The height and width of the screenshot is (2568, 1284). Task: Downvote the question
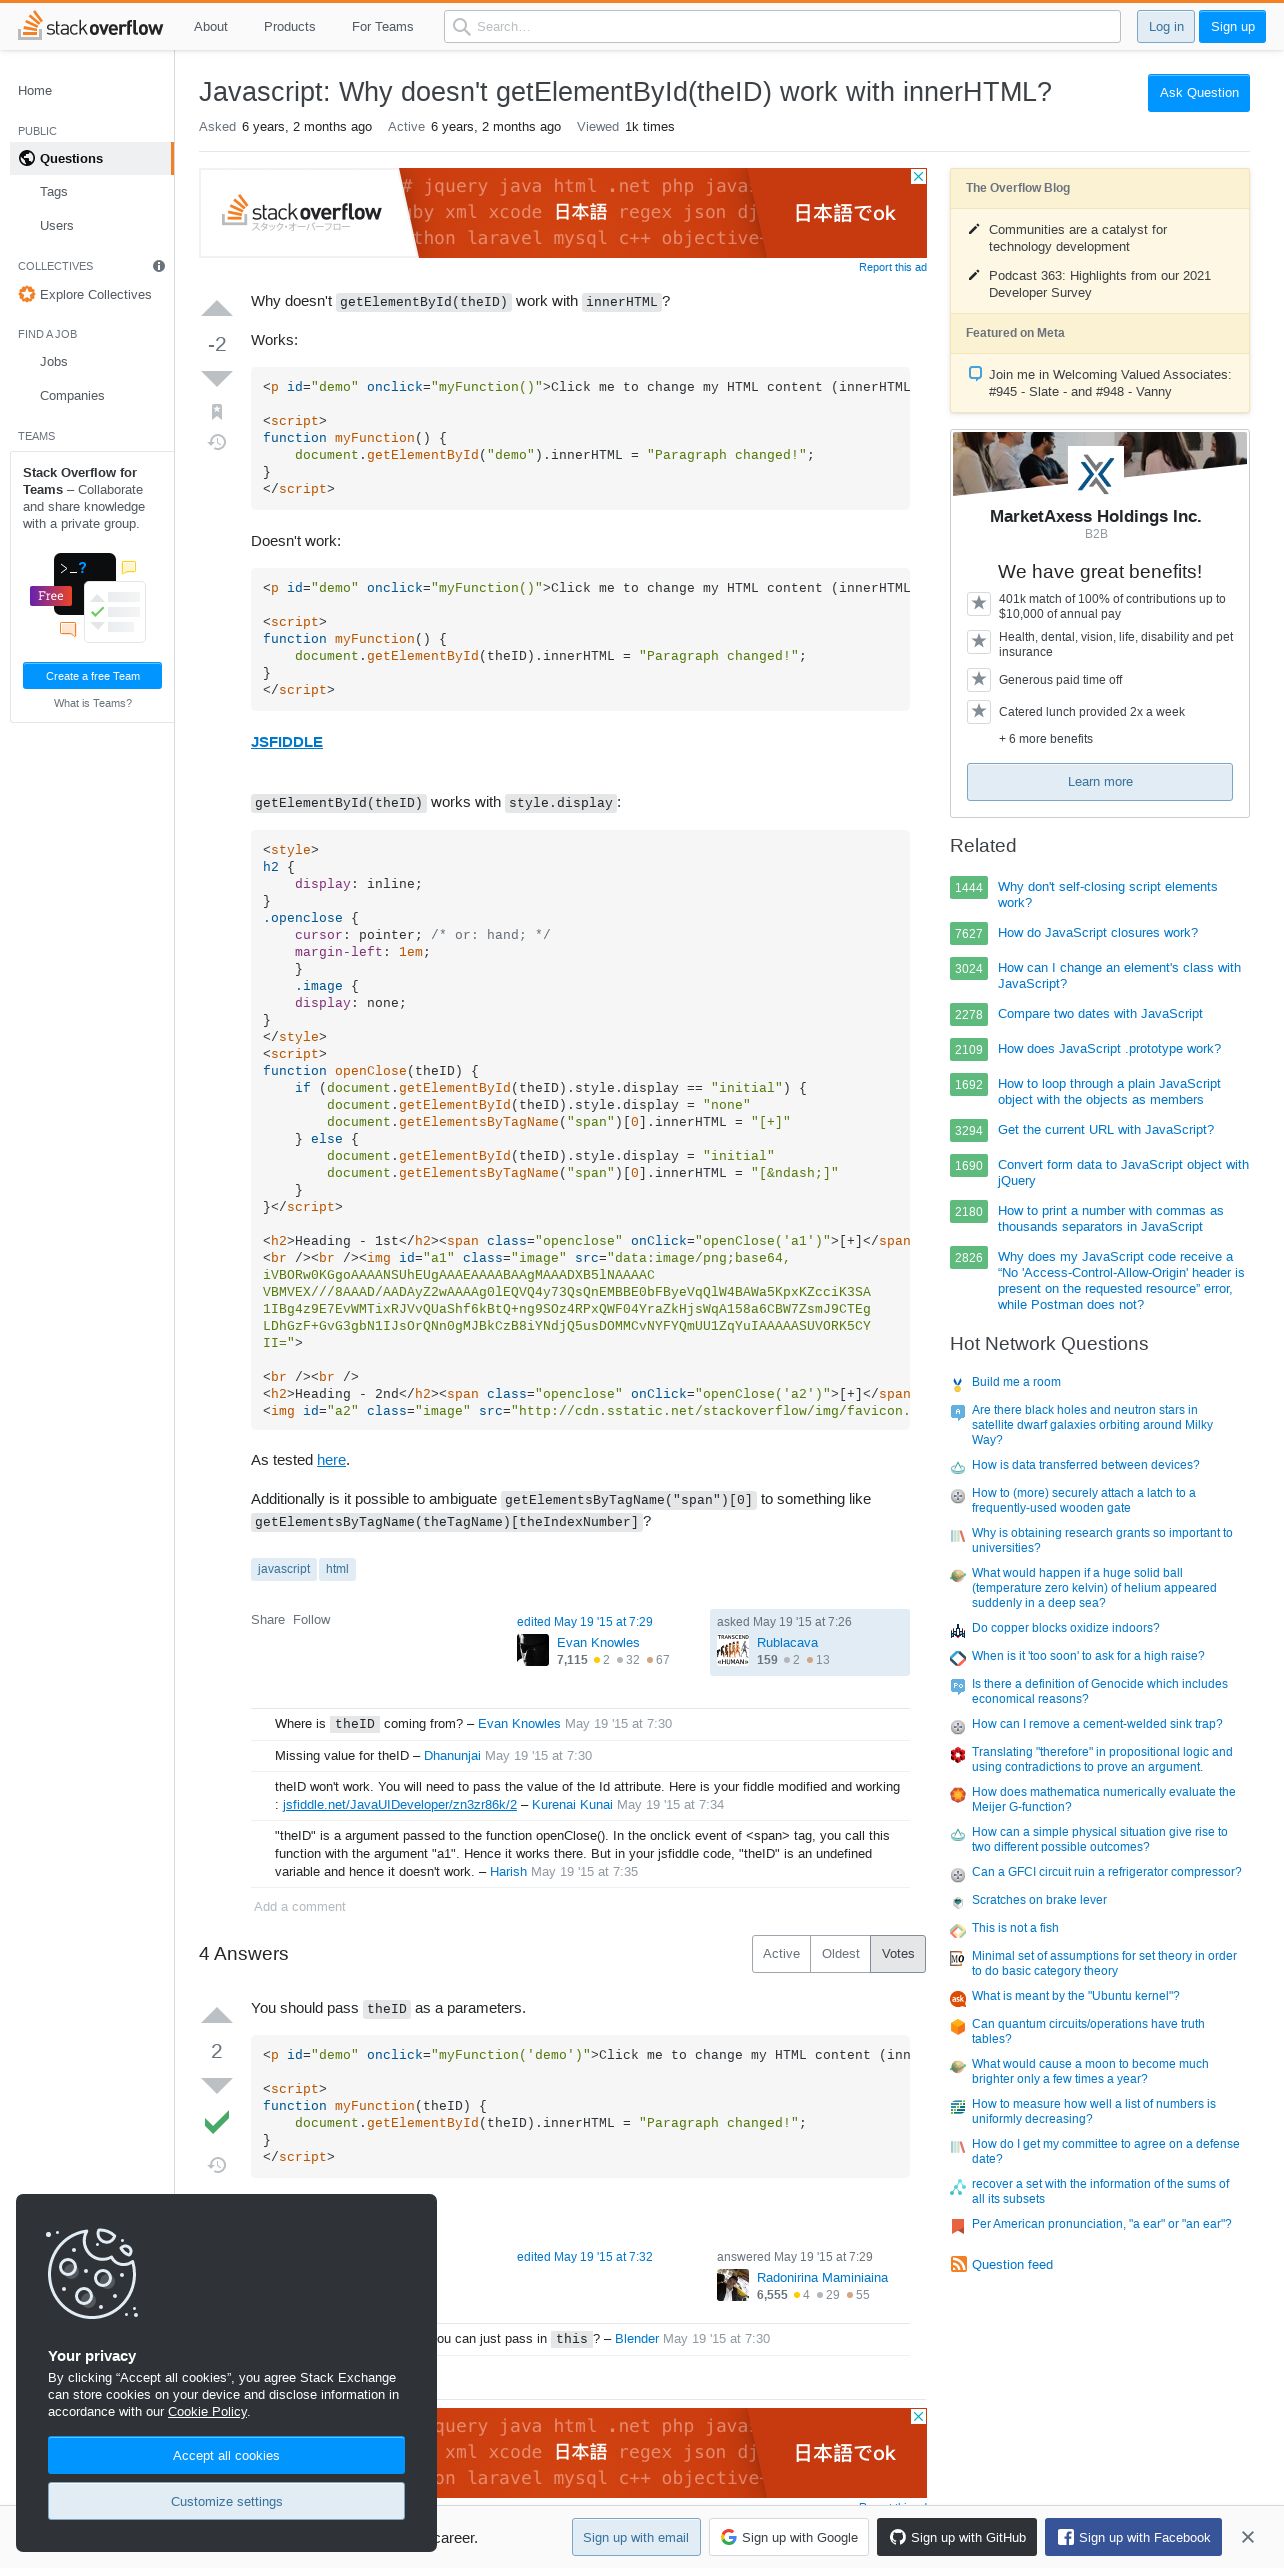click(217, 378)
